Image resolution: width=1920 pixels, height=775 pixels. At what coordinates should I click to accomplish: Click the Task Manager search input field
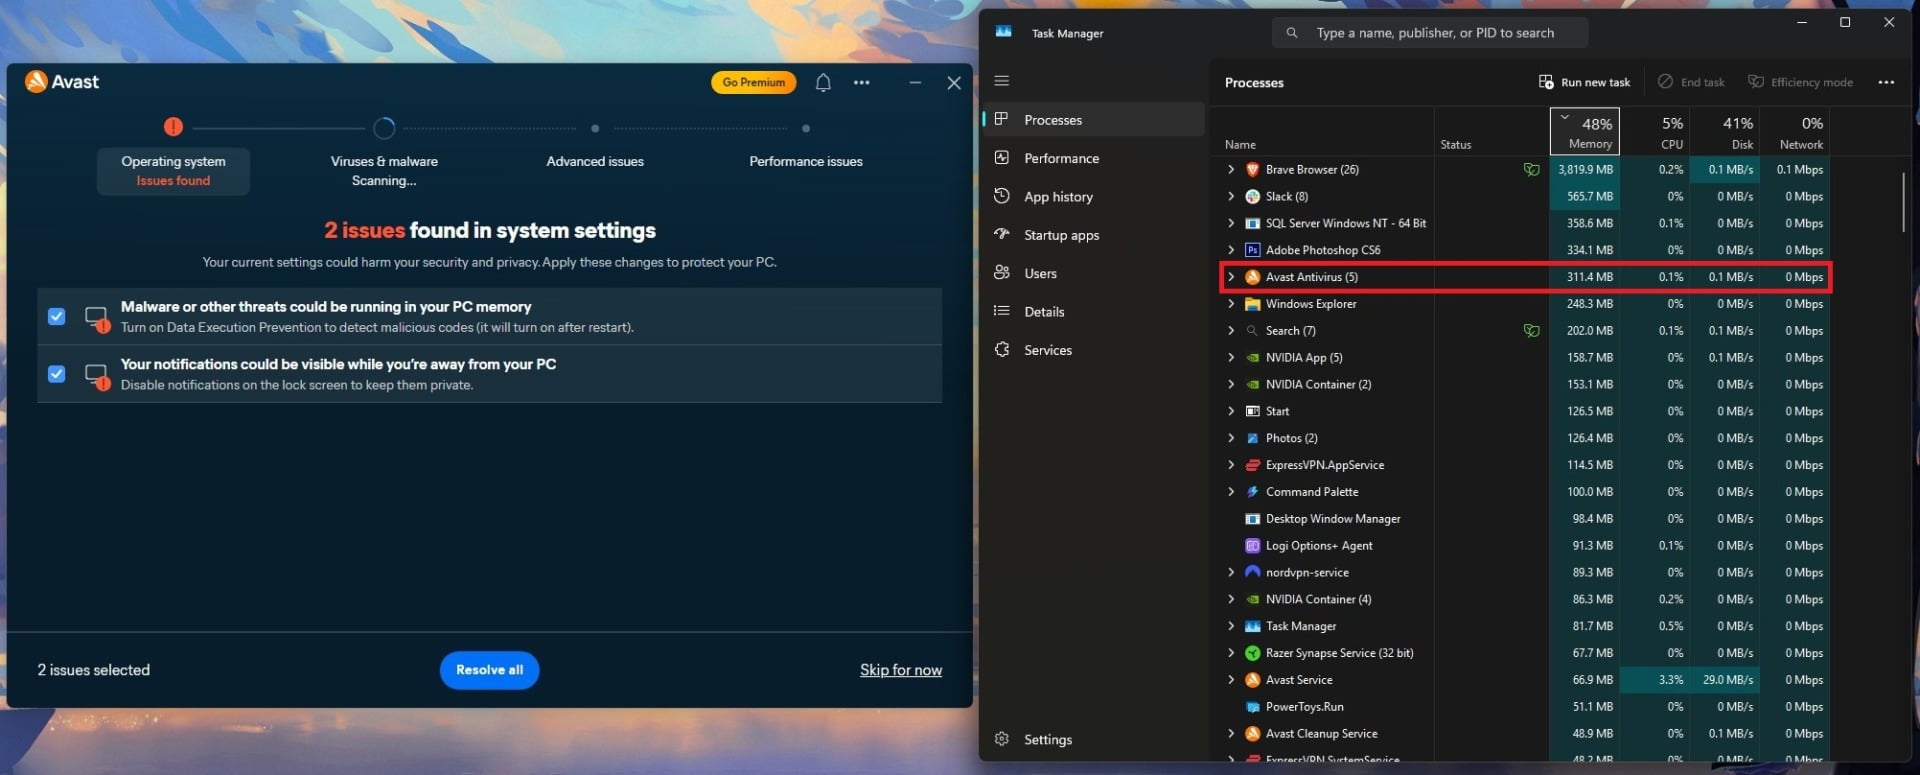coord(1430,33)
